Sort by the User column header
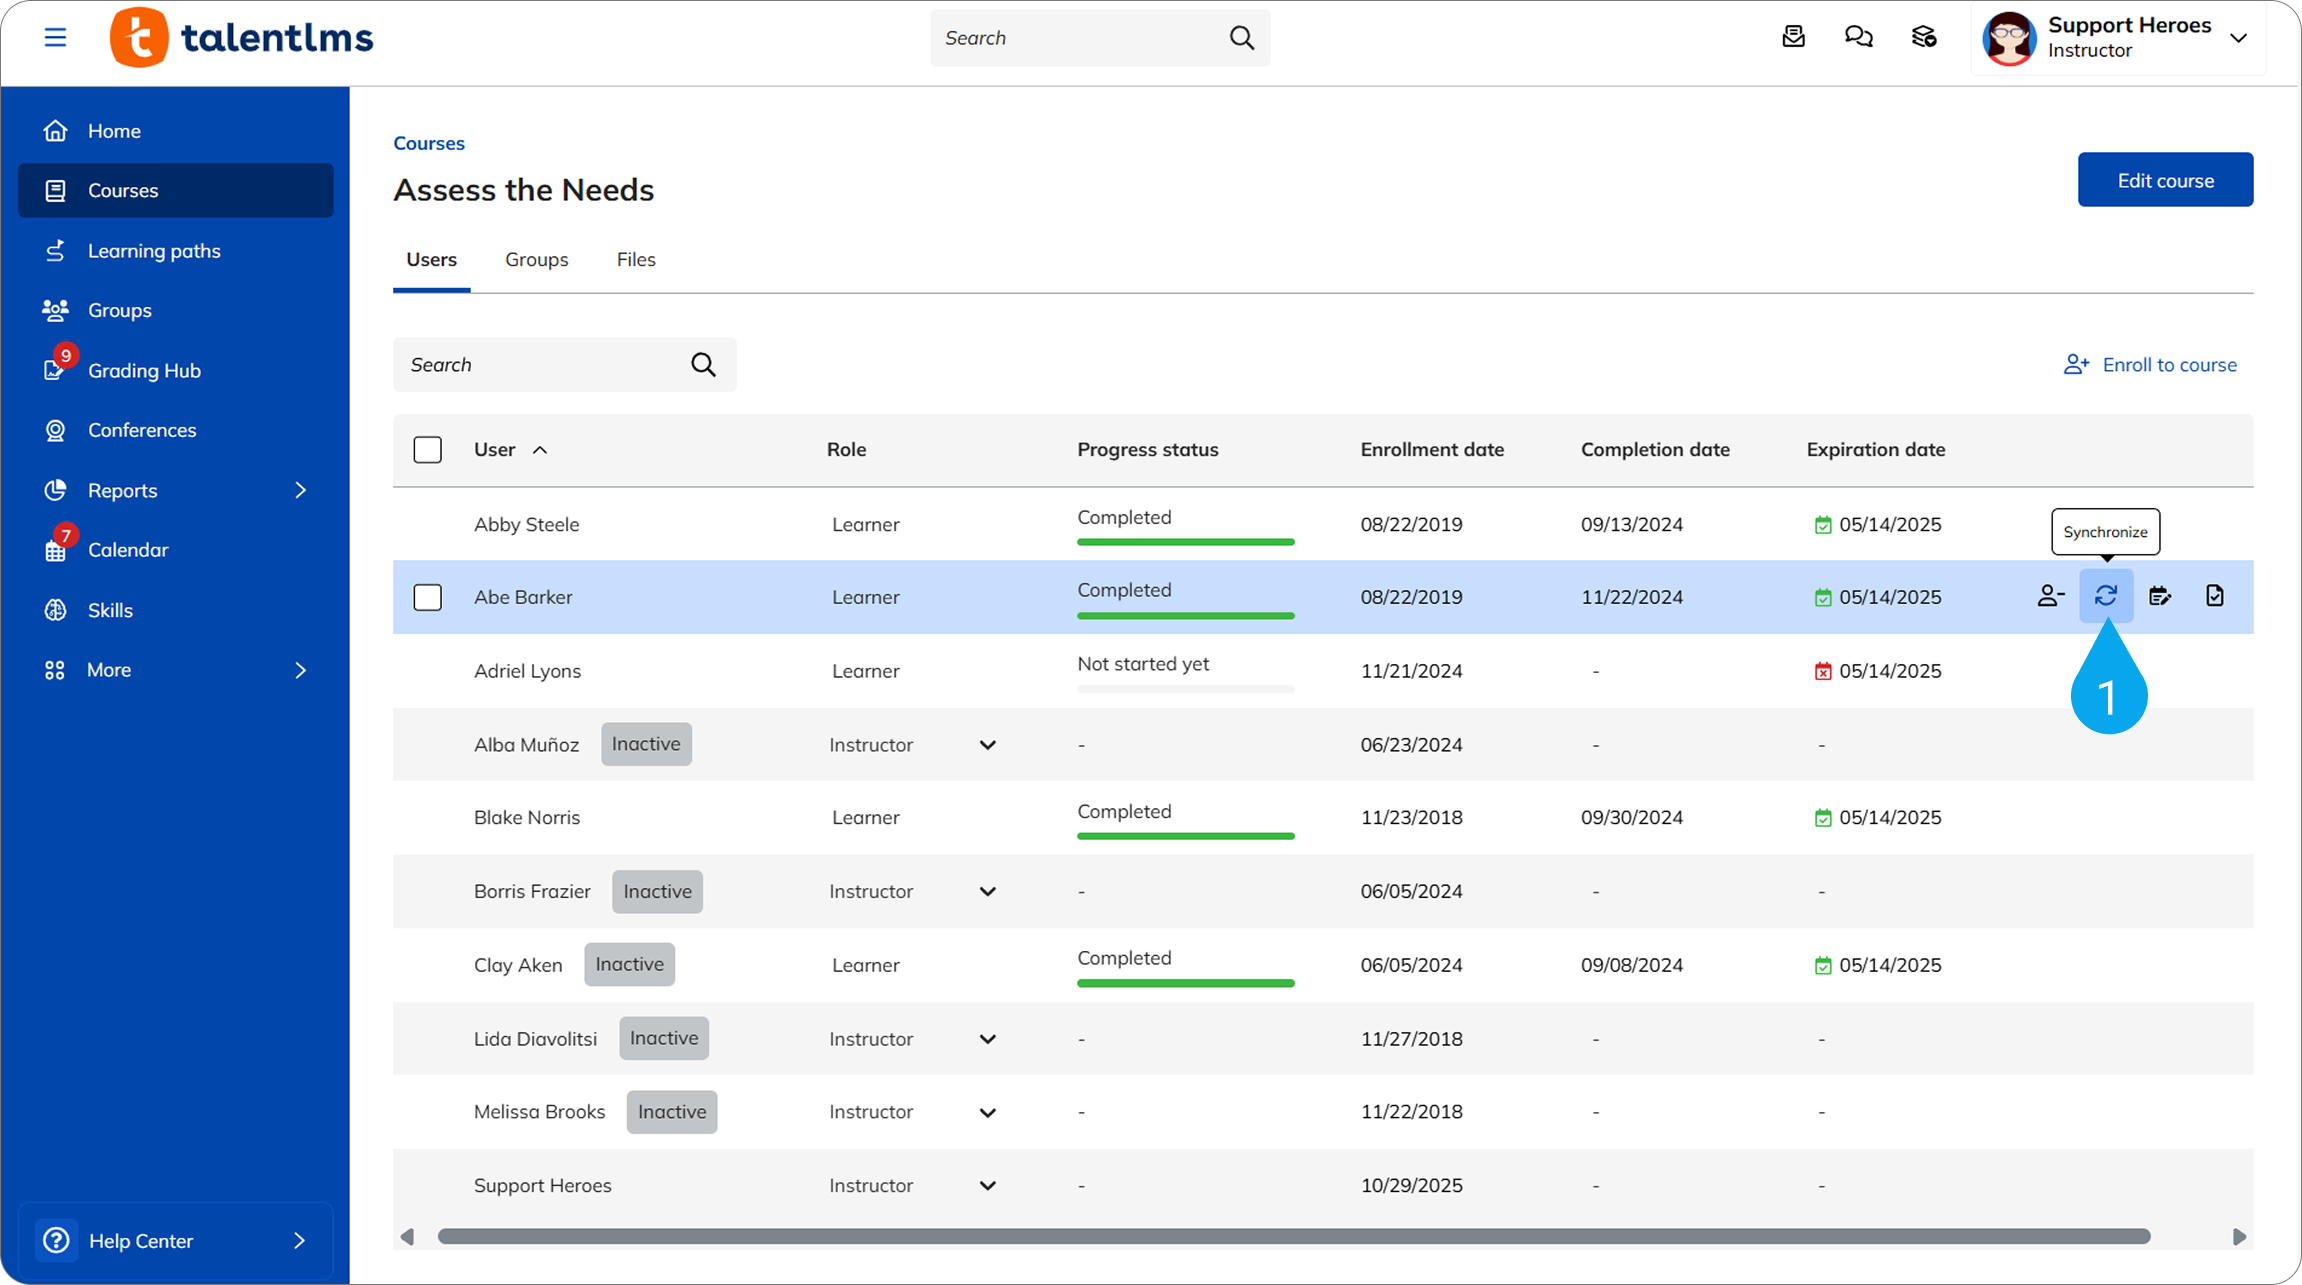Screen dimensions: 2302x1285 tap(510, 450)
